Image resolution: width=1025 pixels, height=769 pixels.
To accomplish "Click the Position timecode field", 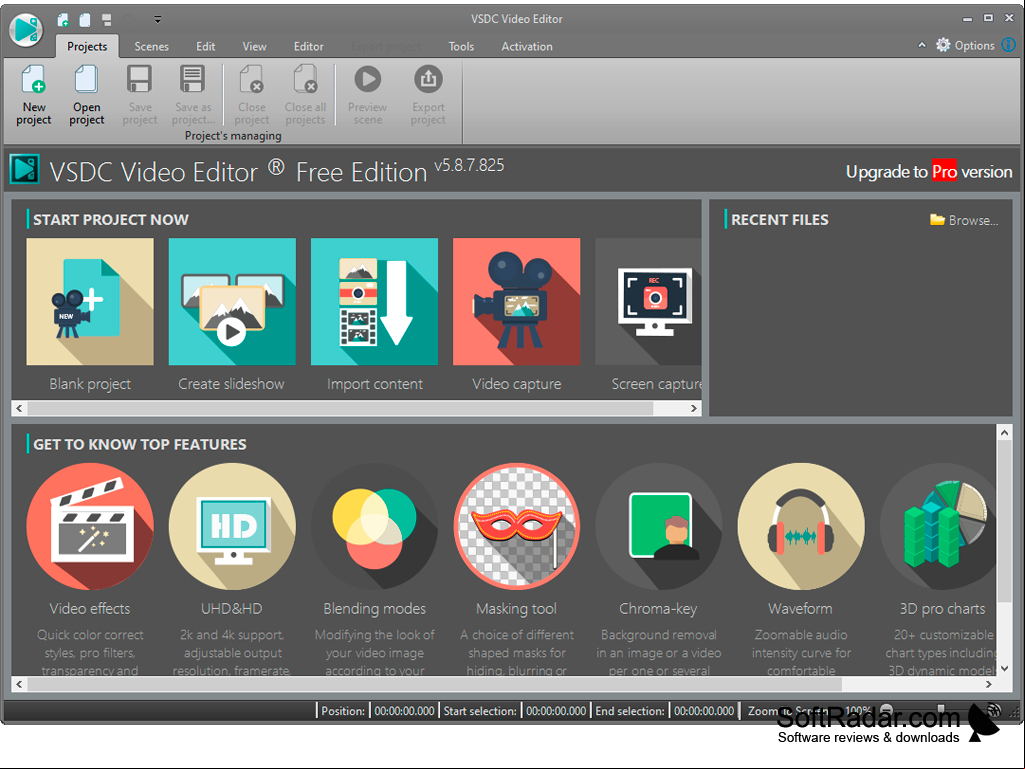I will [x=404, y=711].
